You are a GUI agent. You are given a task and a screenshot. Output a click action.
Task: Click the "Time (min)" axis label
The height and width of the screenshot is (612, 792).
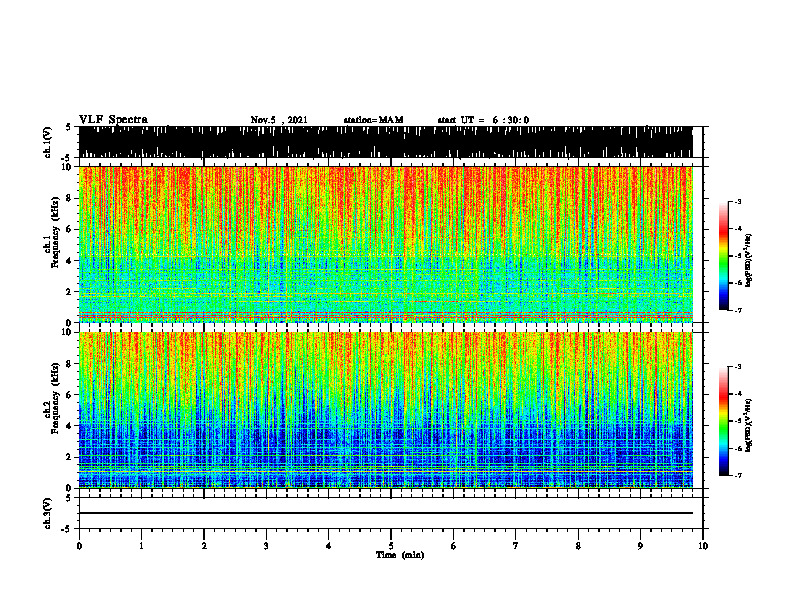(x=400, y=555)
